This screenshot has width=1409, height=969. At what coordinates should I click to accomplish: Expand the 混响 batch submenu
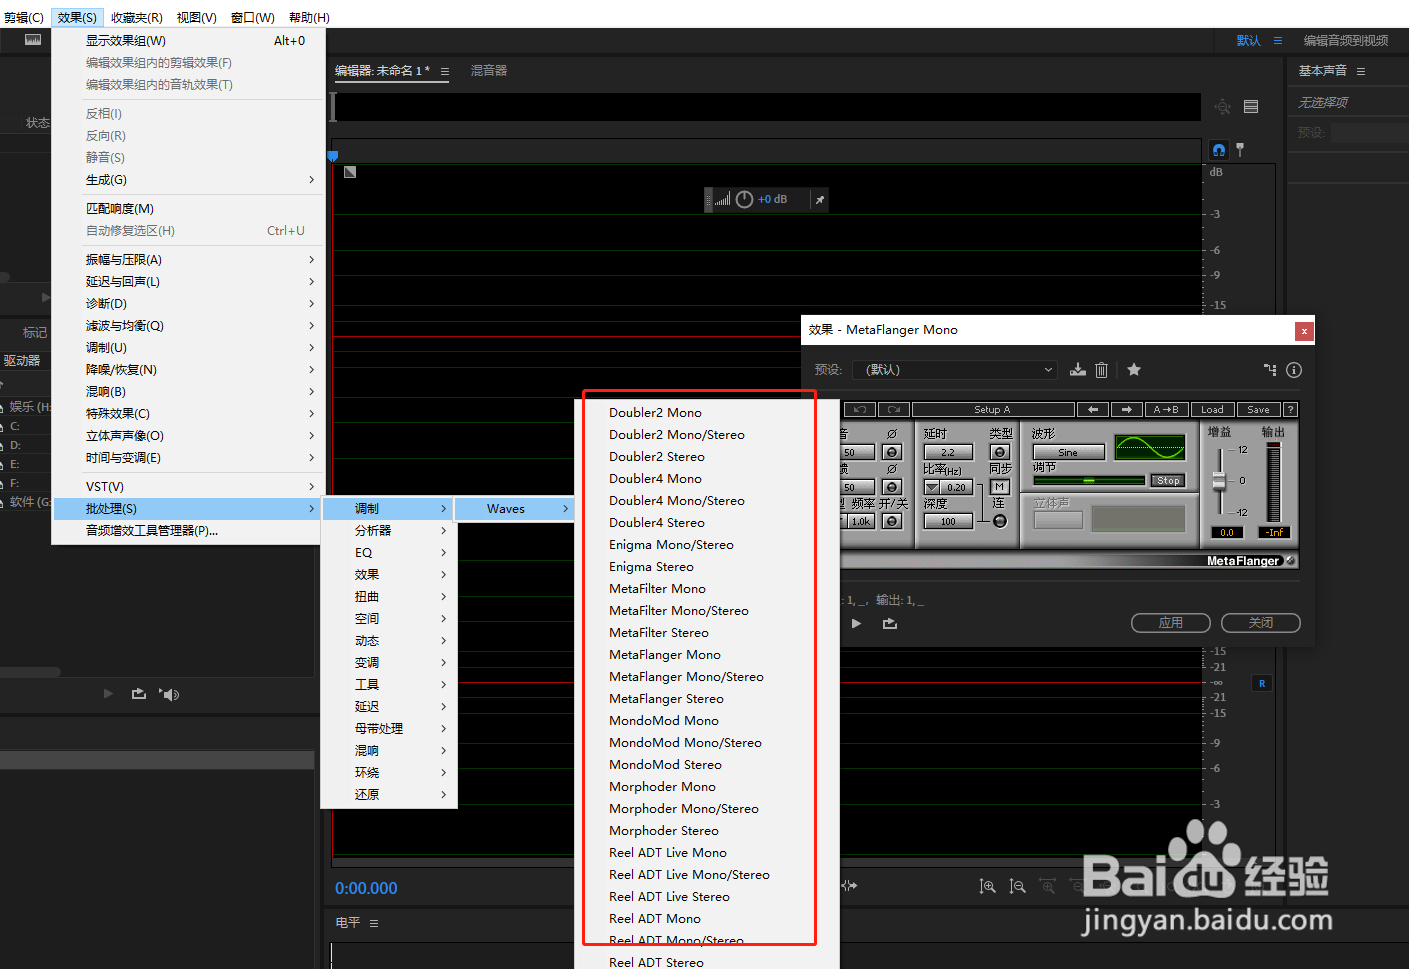pyautogui.click(x=389, y=751)
